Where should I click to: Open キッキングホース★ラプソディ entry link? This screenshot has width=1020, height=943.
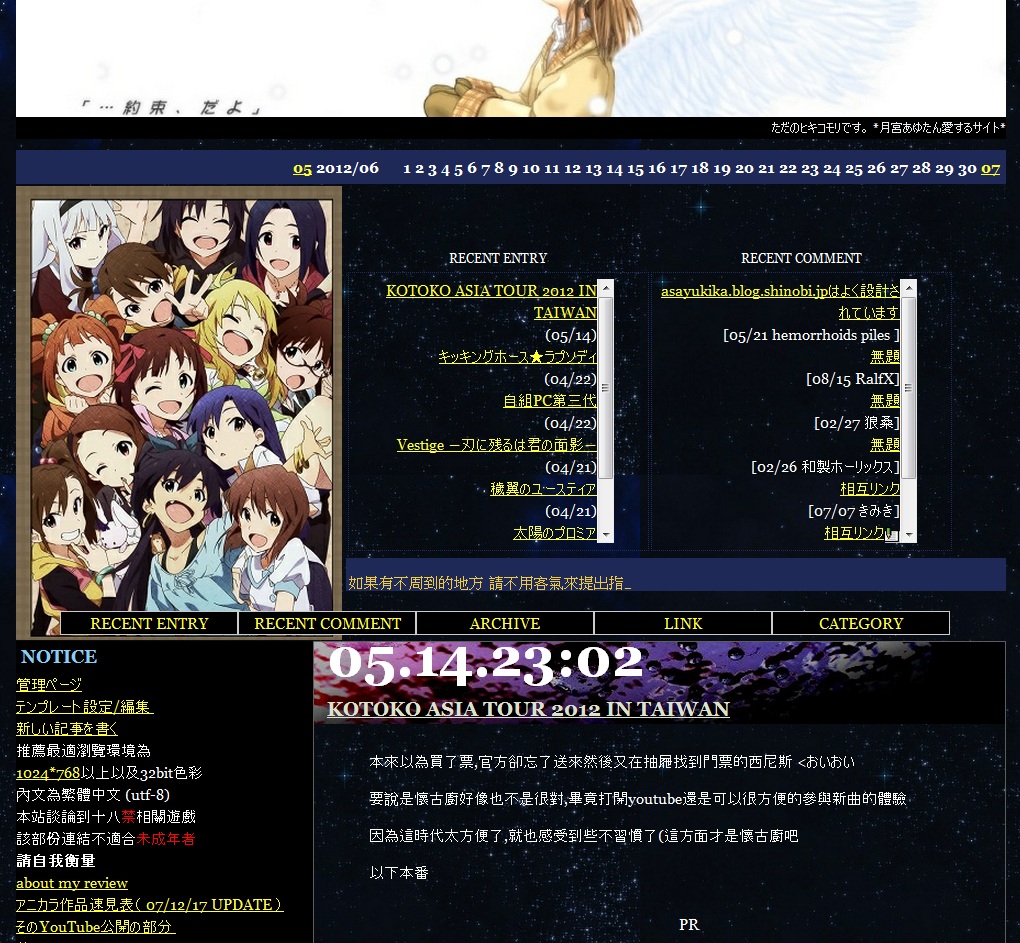point(517,356)
